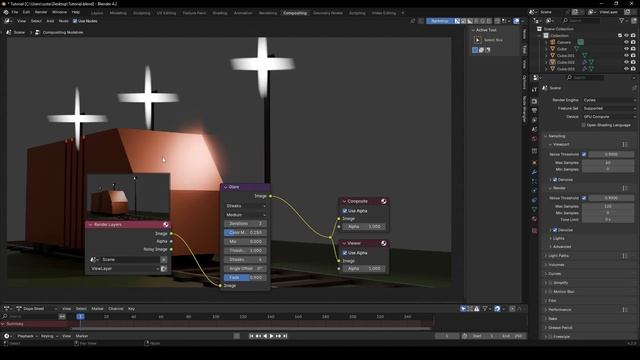Viewport: 640px width, 360px height.
Task: Click the Render Layers node render icon
Action: (x=166, y=224)
